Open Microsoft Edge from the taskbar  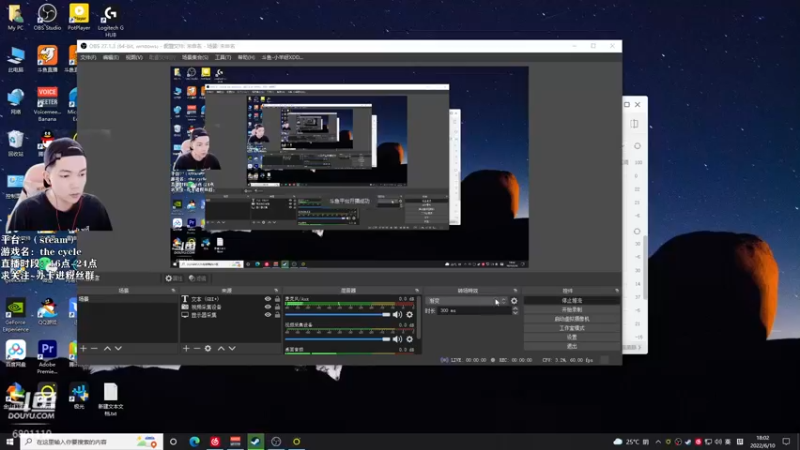[x=194, y=442]
